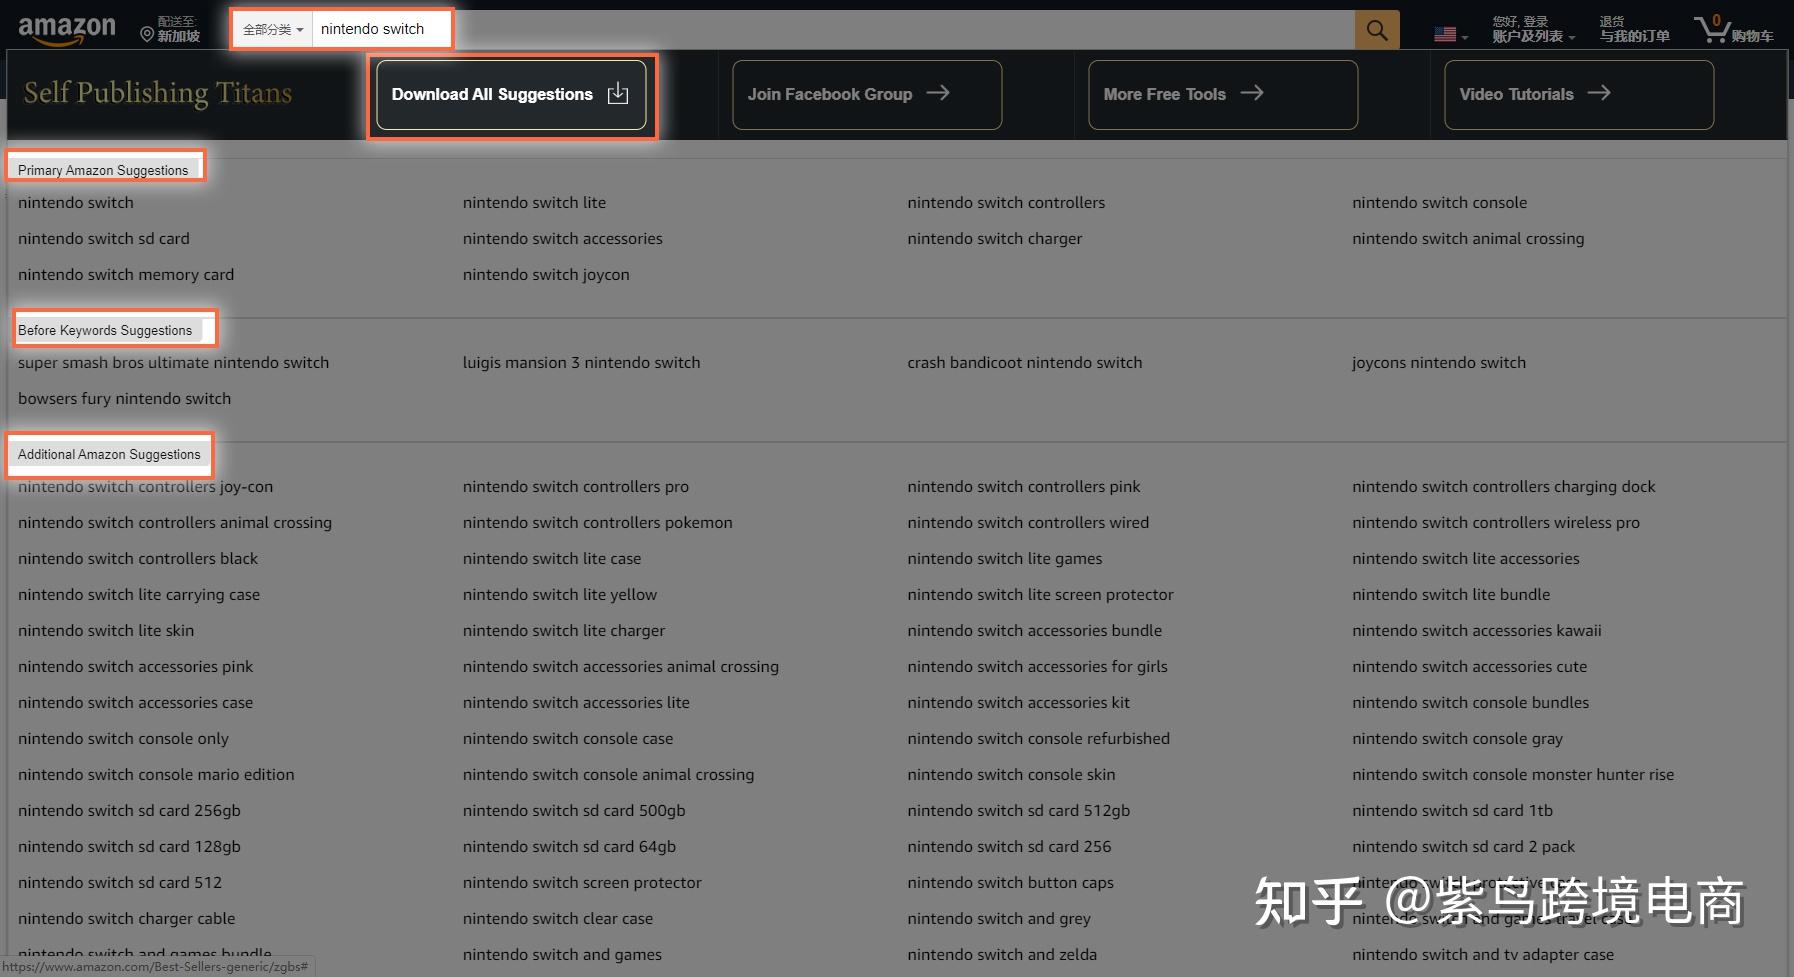Select nintendo switch lite screen protector
The height and width of the screenshot is (977, 1794).
coord(1041,594)
